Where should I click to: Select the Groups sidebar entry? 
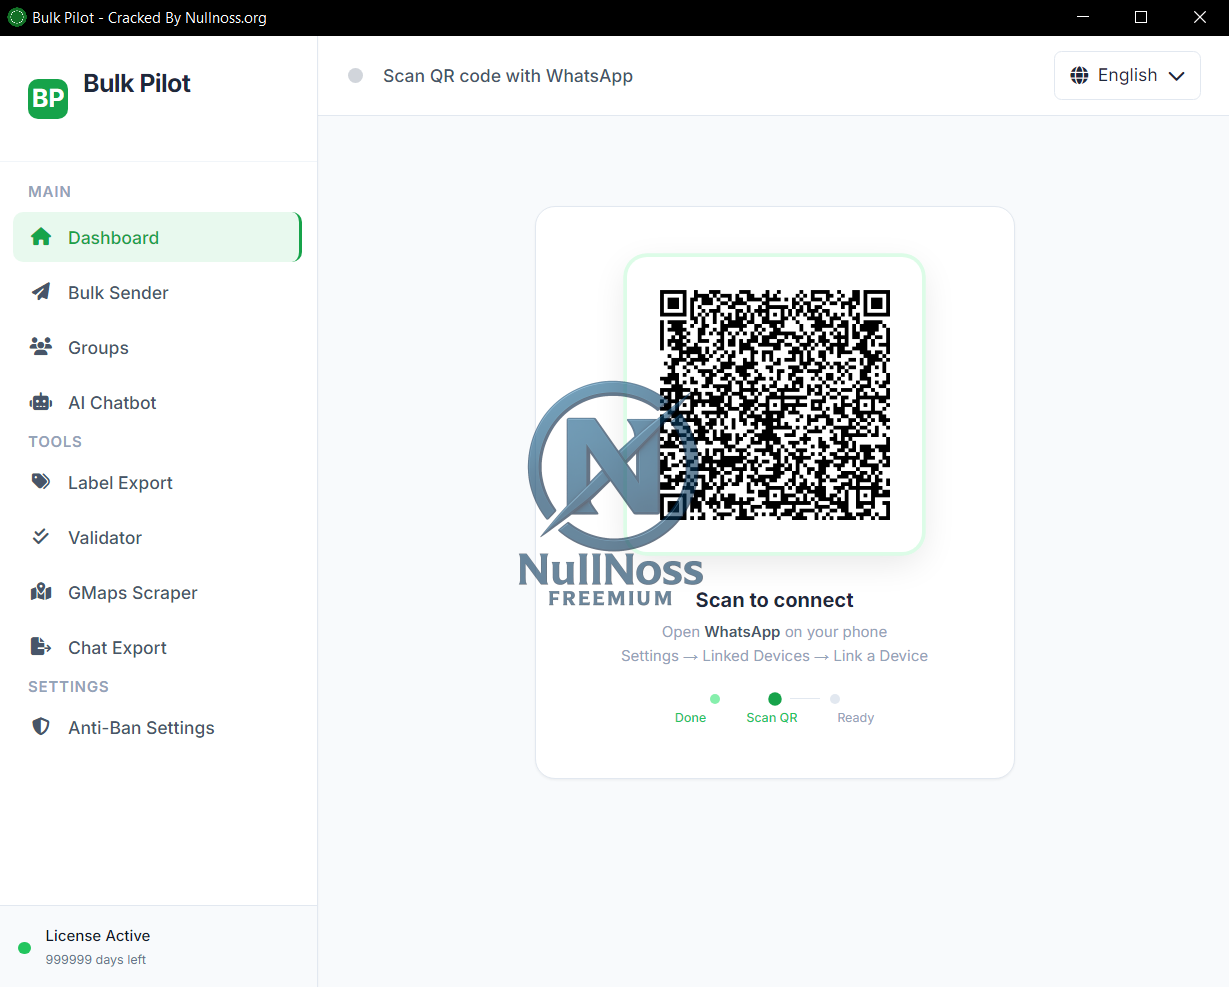coord(98,348)
